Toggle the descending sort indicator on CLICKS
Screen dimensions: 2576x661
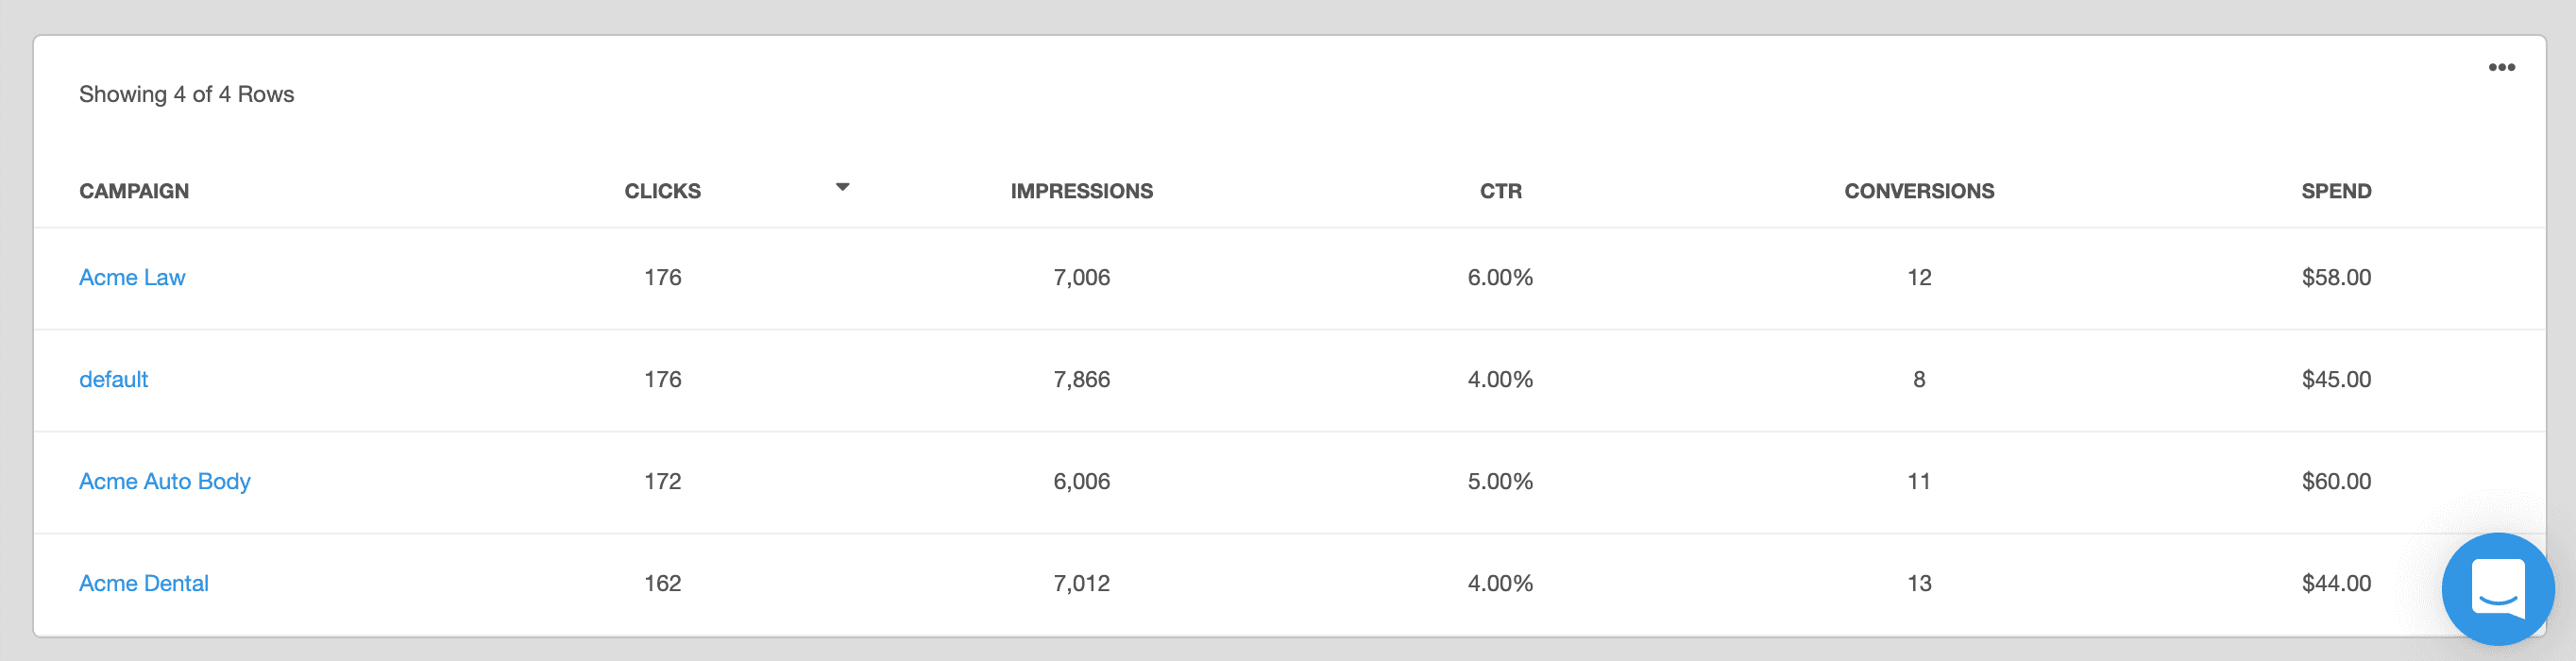(x=843, y=186)
